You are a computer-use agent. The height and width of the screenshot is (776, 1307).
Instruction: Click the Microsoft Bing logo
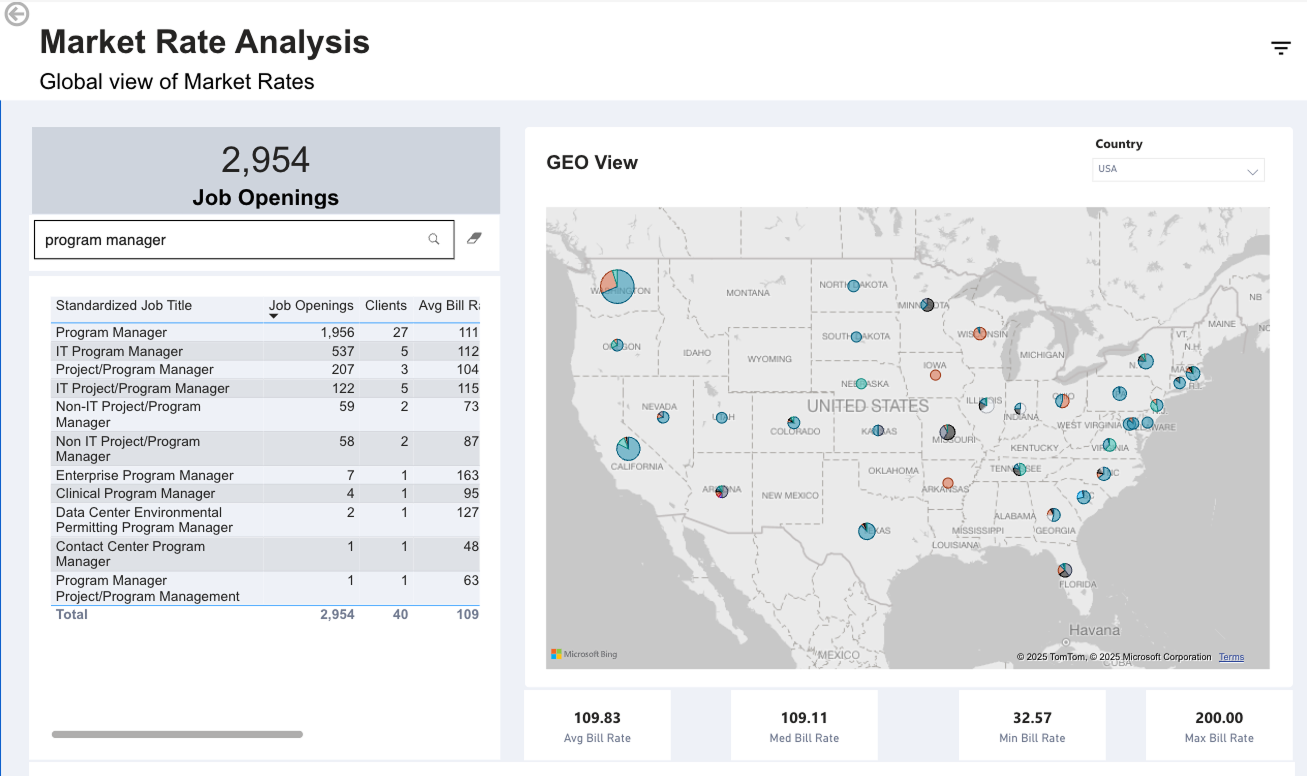[584, 654]
